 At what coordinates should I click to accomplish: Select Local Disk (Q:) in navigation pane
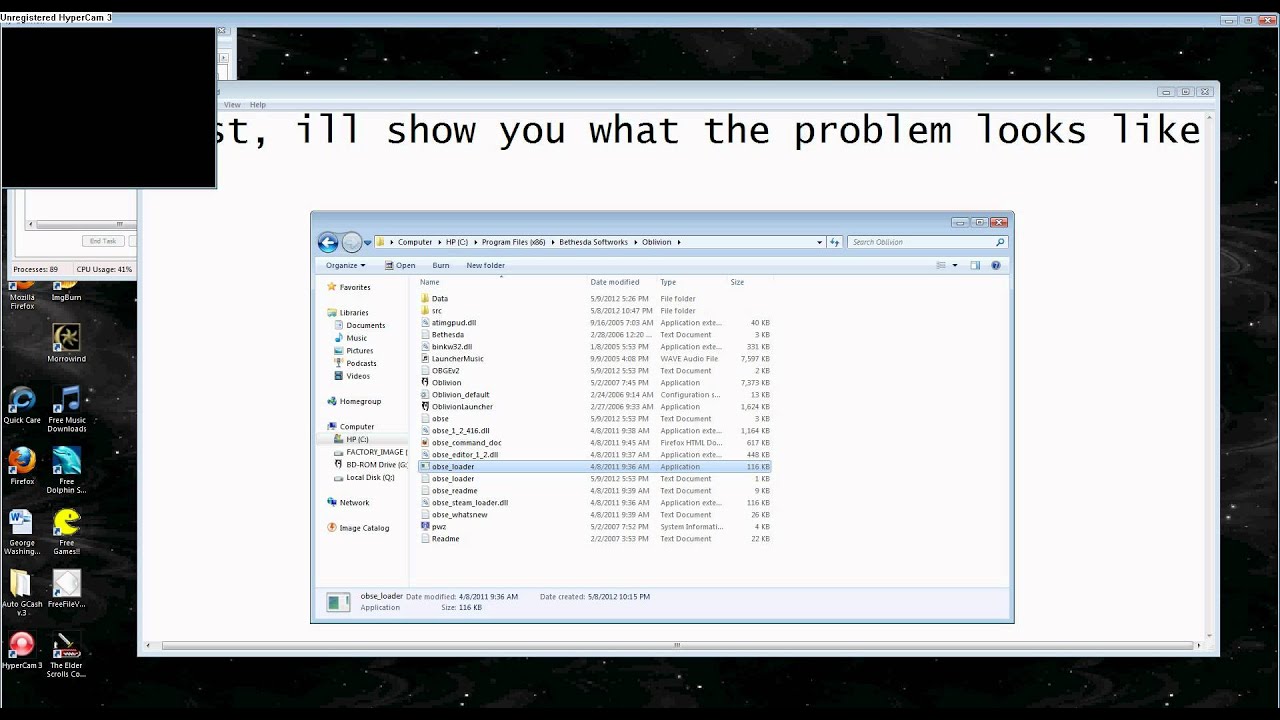pyautogui.click(x=370, y=477)
